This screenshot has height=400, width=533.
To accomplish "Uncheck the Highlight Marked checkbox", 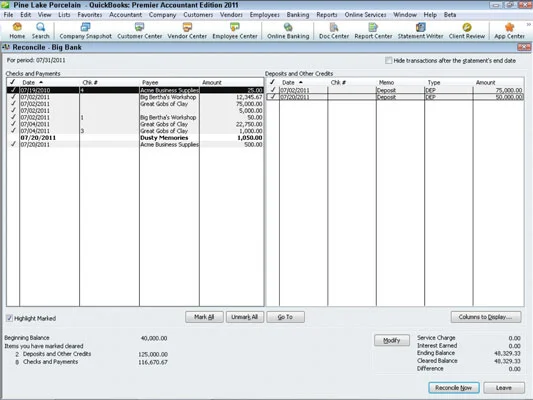I will click(9, 318).
